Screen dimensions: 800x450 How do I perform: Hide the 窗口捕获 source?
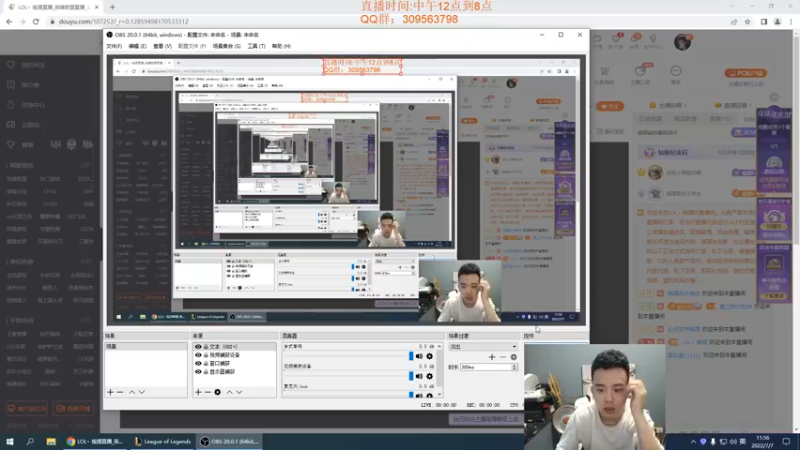click(x=198, y=363)
